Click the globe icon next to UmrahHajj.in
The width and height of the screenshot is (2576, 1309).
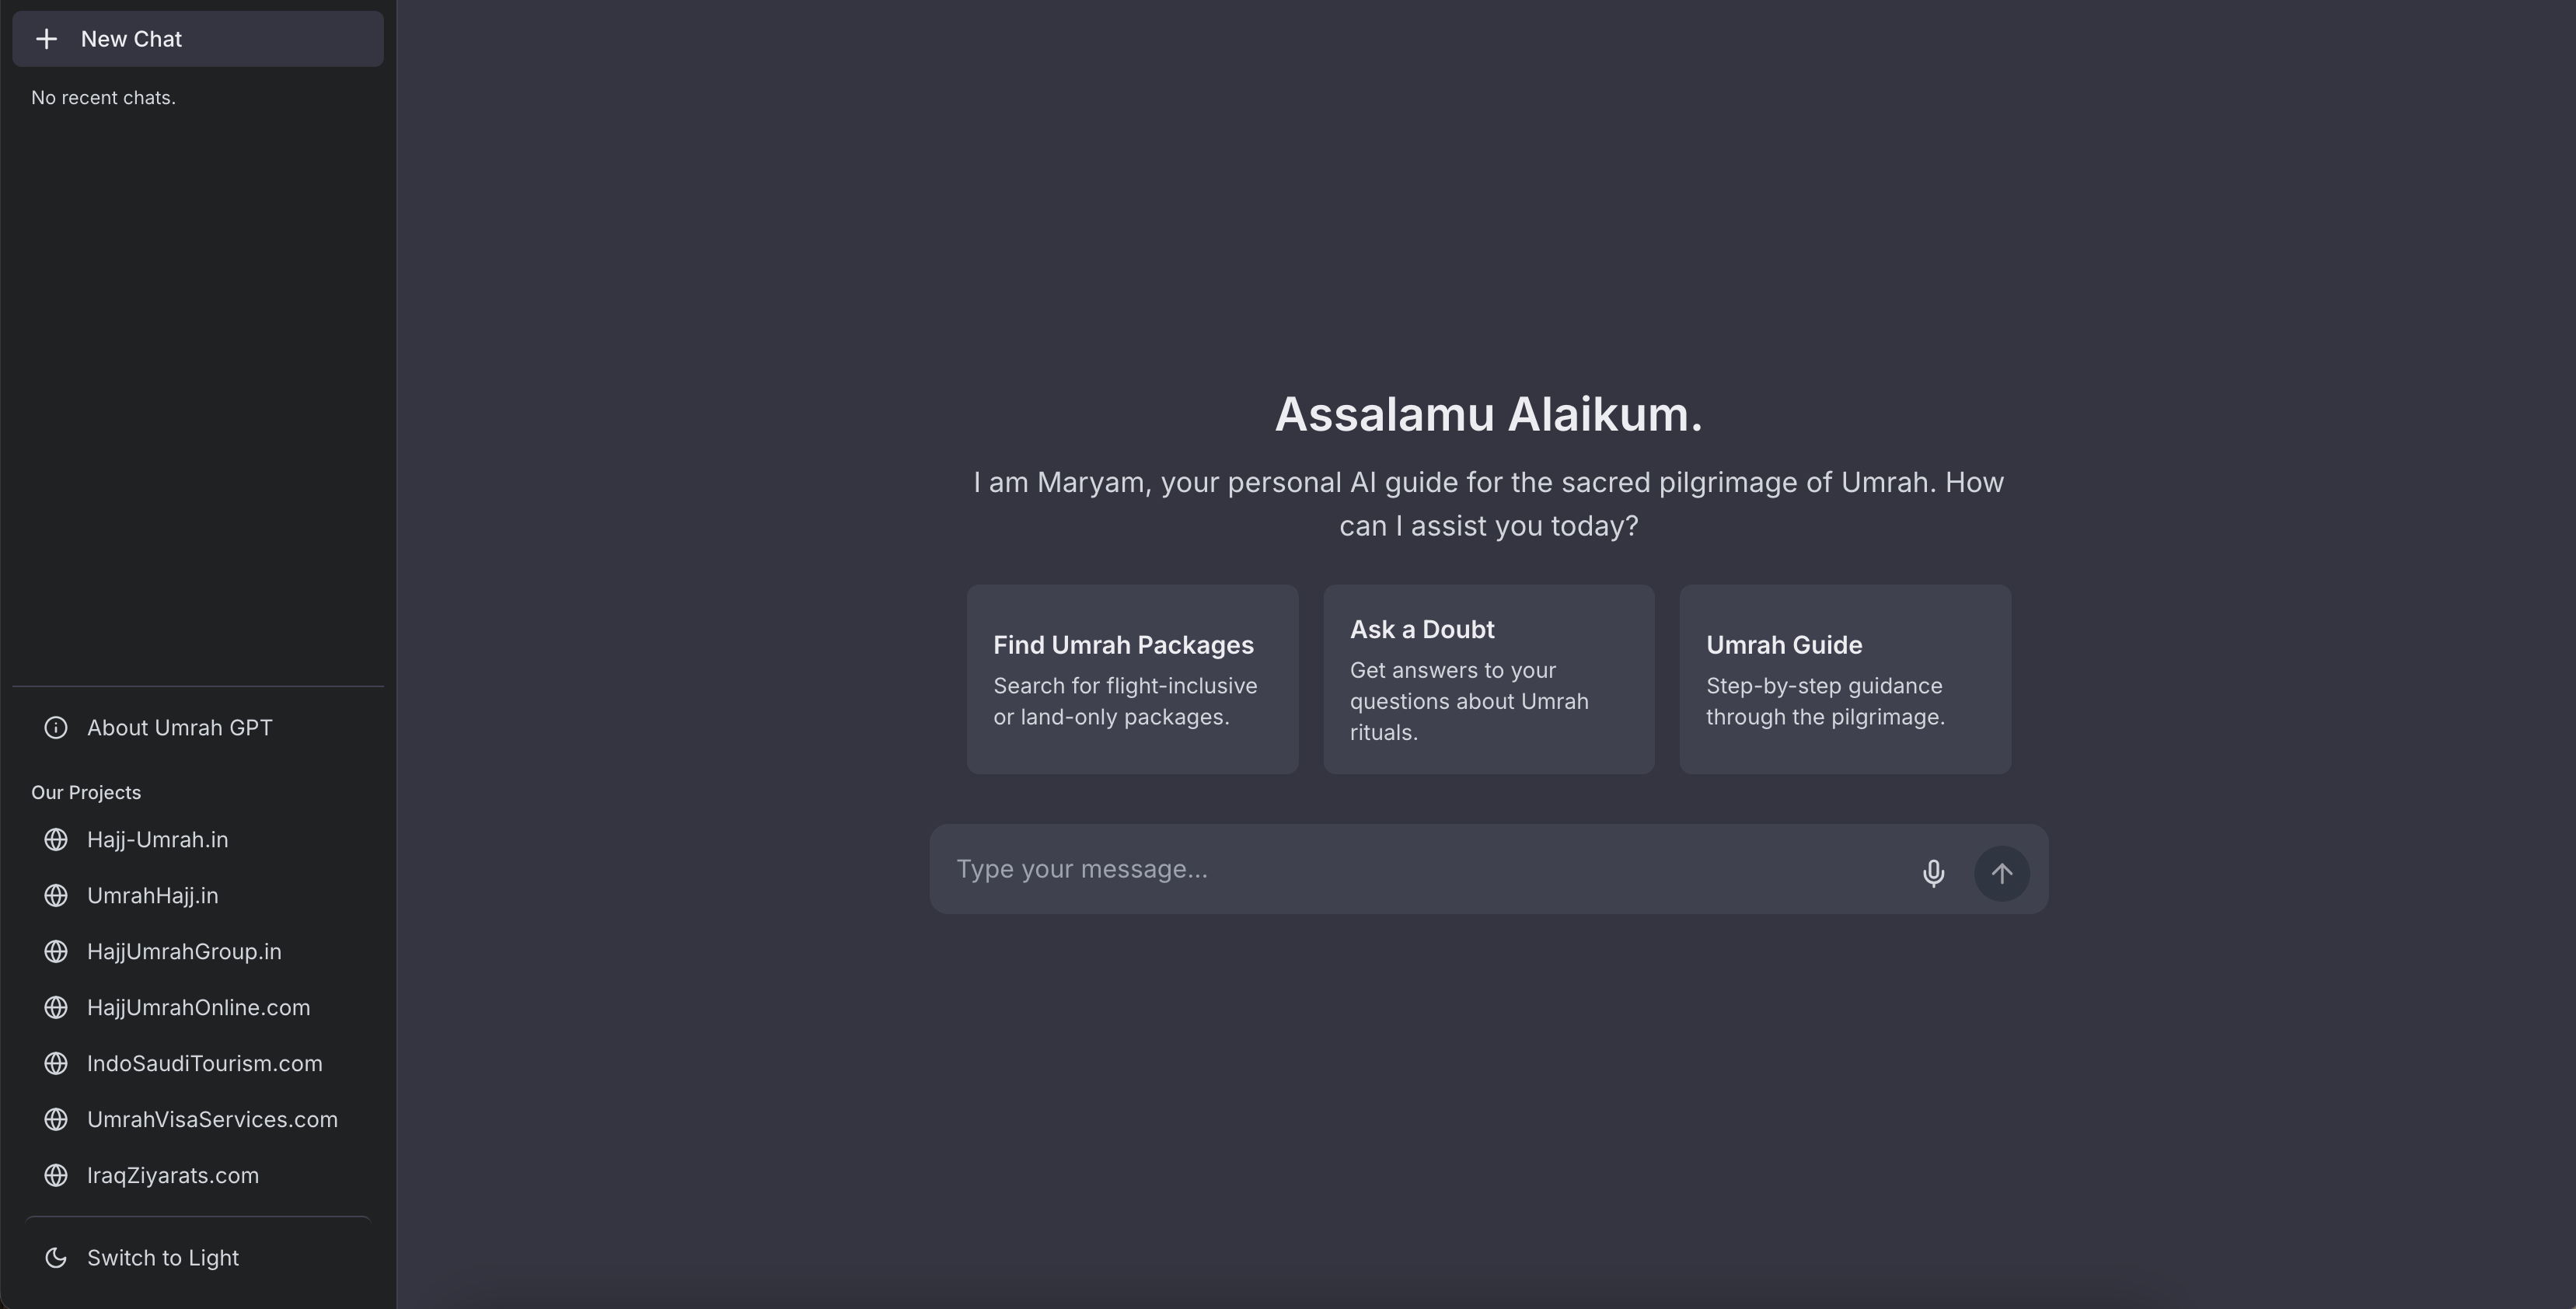tap(56, 896)
